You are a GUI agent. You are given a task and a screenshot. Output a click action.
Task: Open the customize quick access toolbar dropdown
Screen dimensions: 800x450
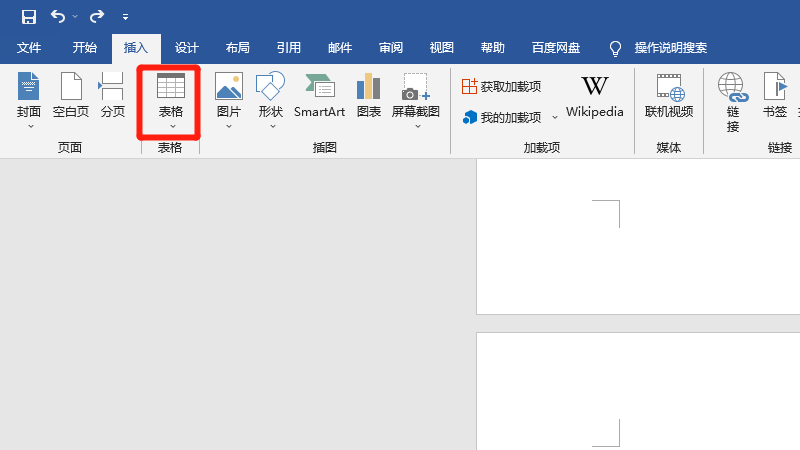click(126, 17)
